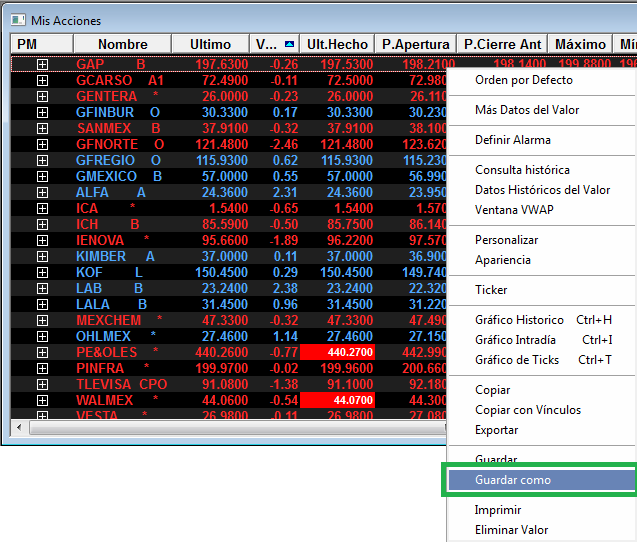Sort by the Nombre column header
The width and height of the screenshot is (637, 547).
click(x=123, y=44)
